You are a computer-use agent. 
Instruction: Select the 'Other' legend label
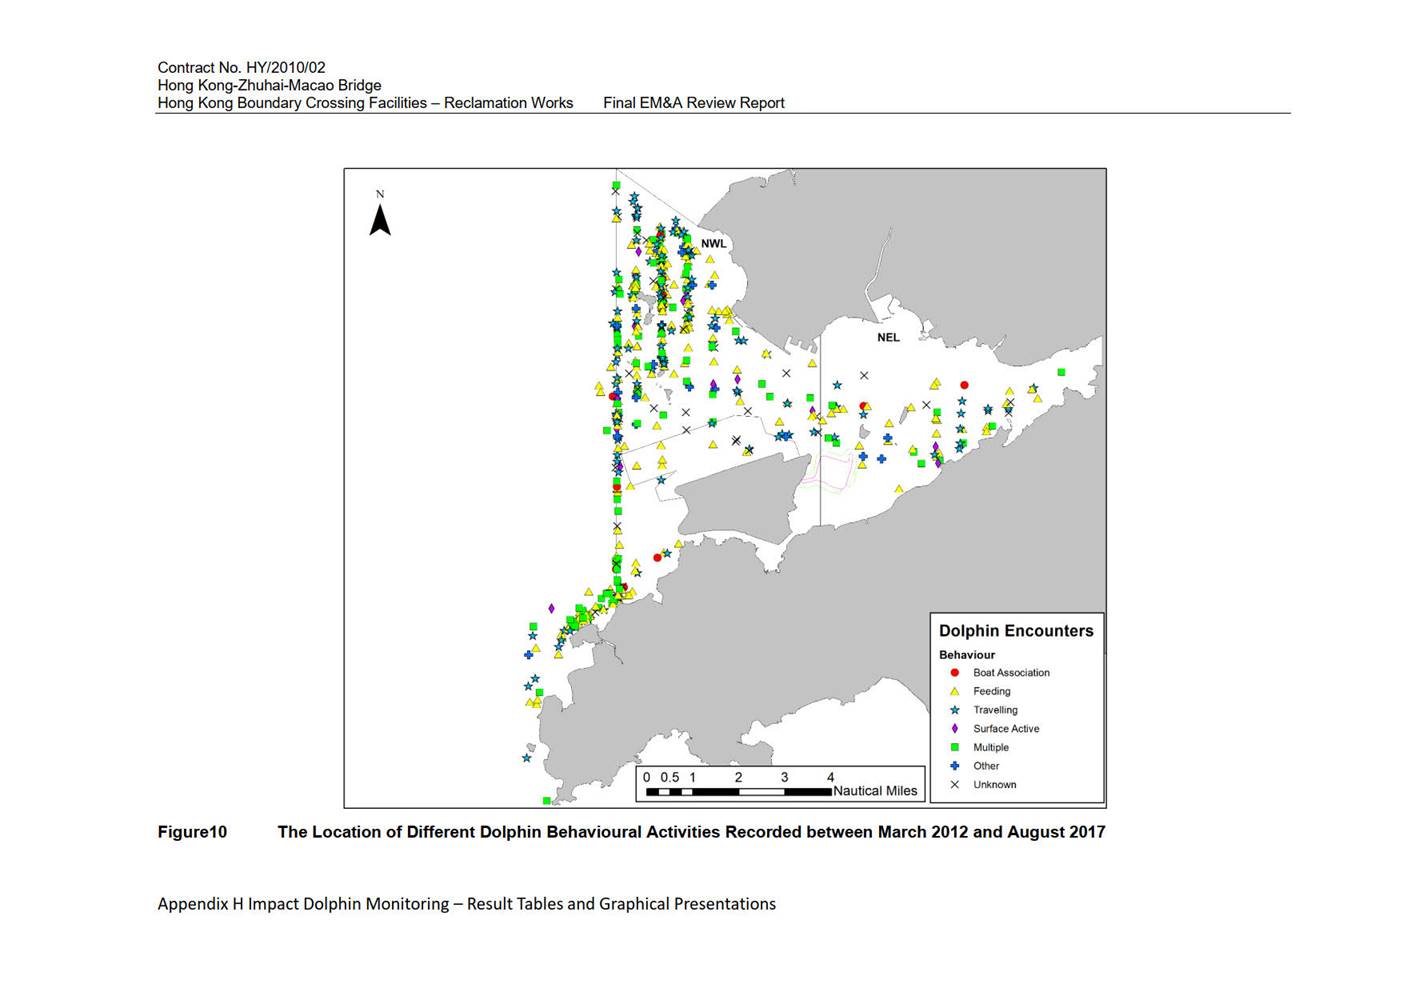986,766
